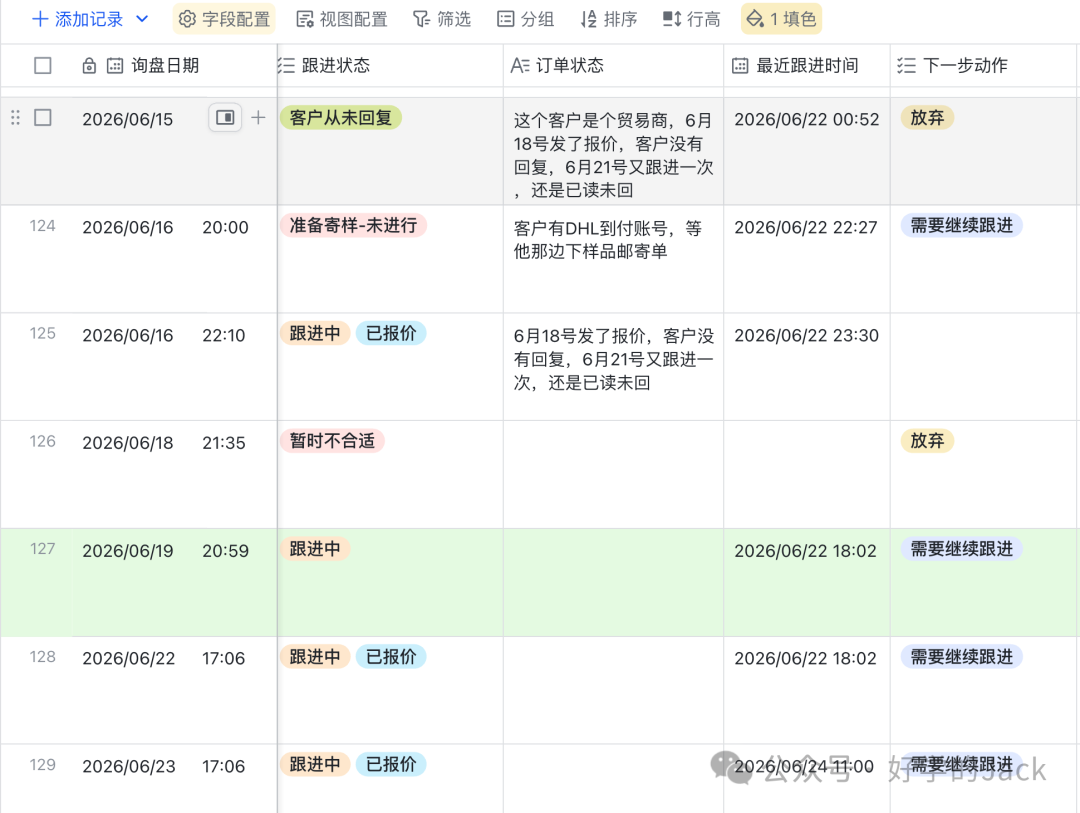Open the dropdown arrow next to 添加记录

pyautogui.click(x=142, y=19)
